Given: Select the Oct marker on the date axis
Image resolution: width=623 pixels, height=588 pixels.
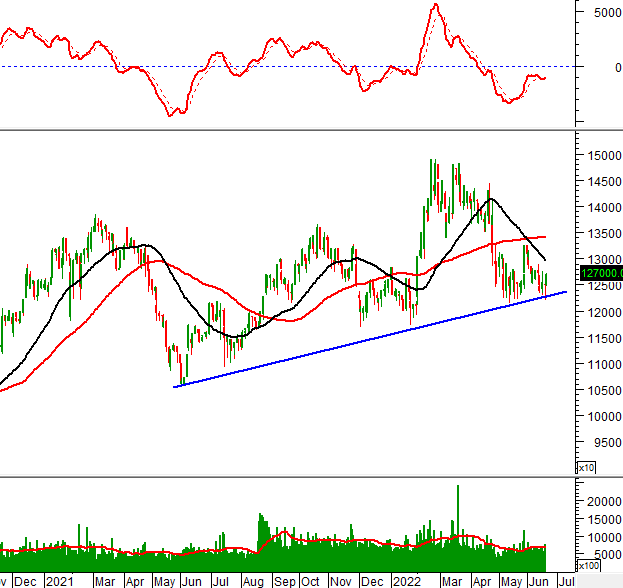Looking at the screenshot, I should pyautogui.click(x=311, y=580).
